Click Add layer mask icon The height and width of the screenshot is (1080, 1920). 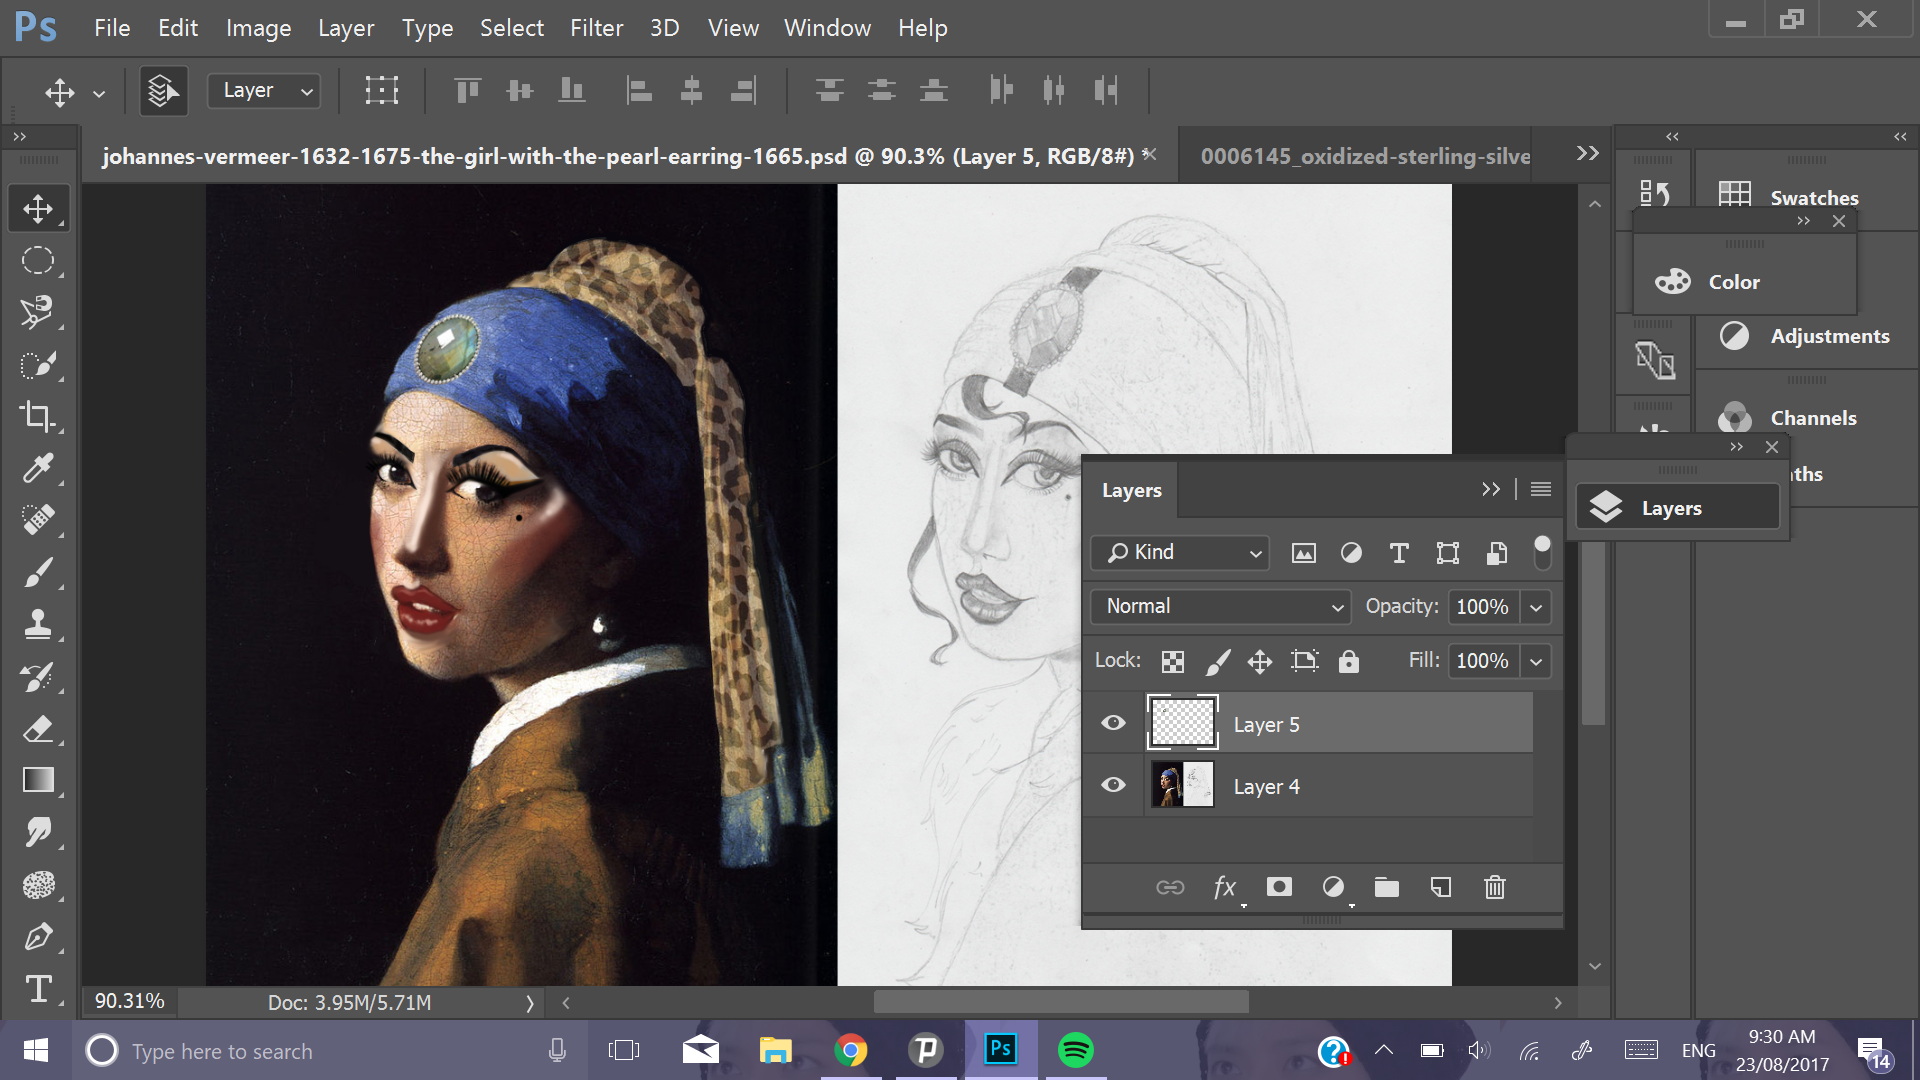coord(1279,887)
